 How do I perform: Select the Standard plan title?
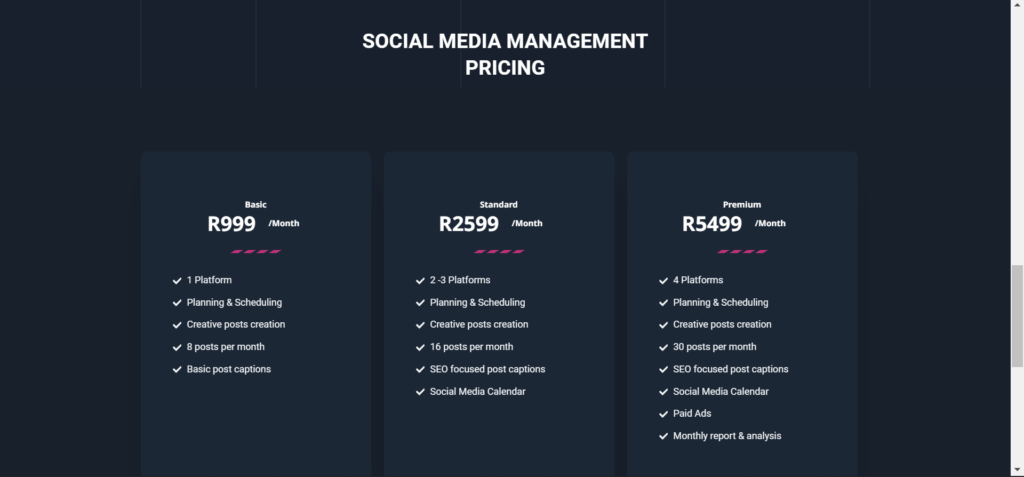point(498,205)
